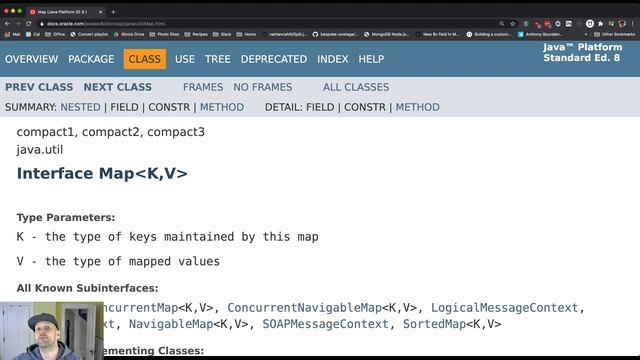Screen dimensions: 640x360
Task: Open the Drive bookmark
Action: point(129,34)
